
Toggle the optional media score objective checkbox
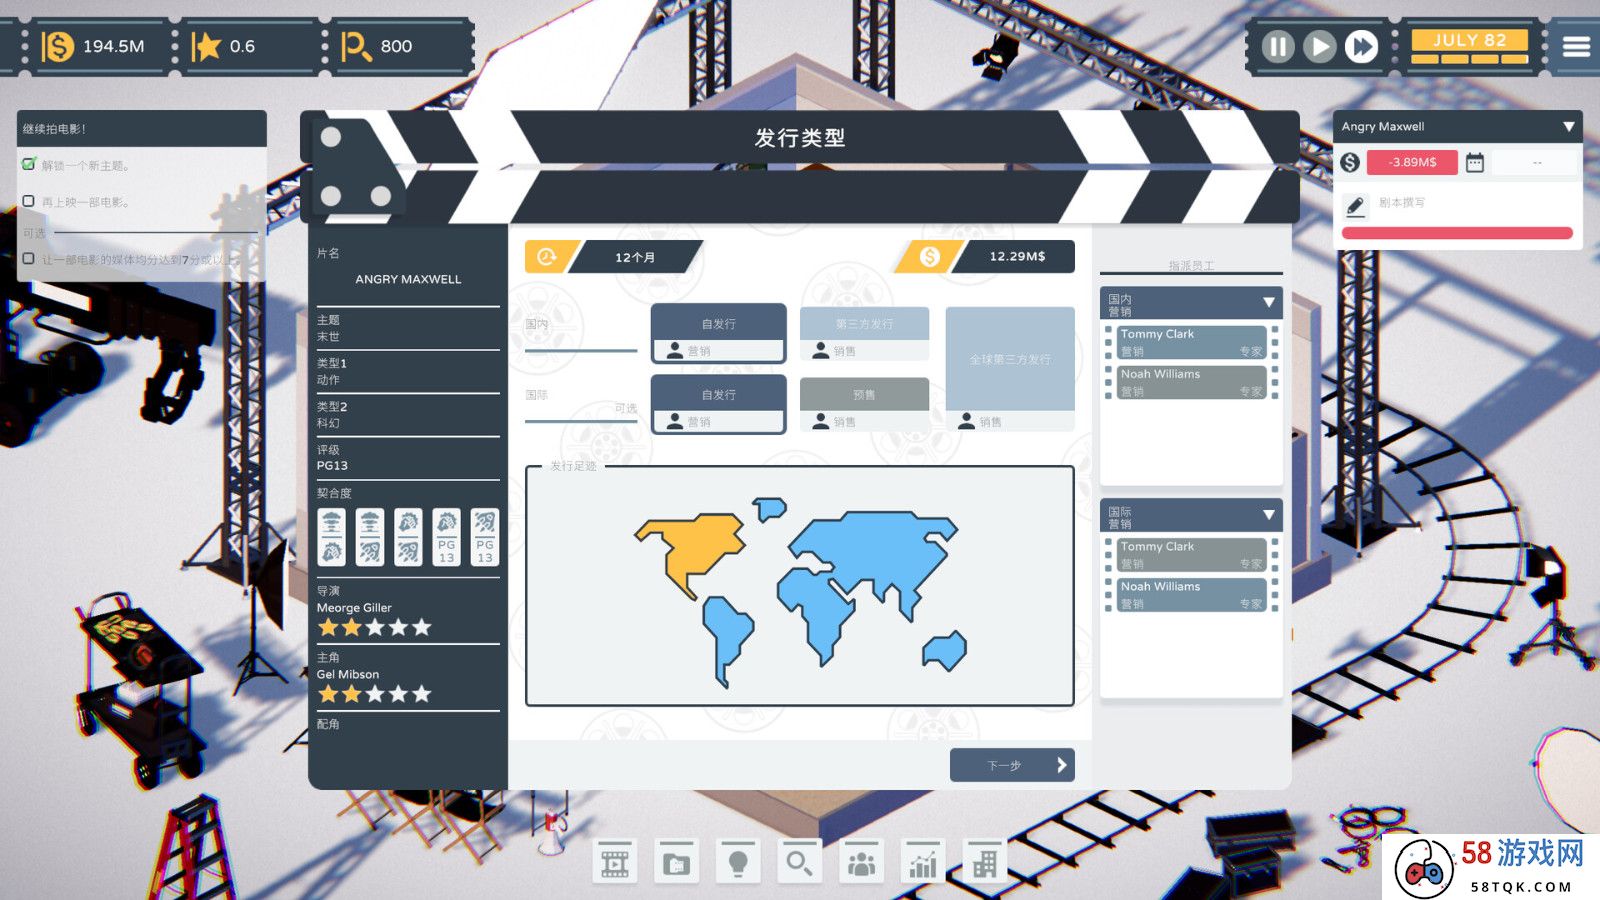tap(29, 258)
